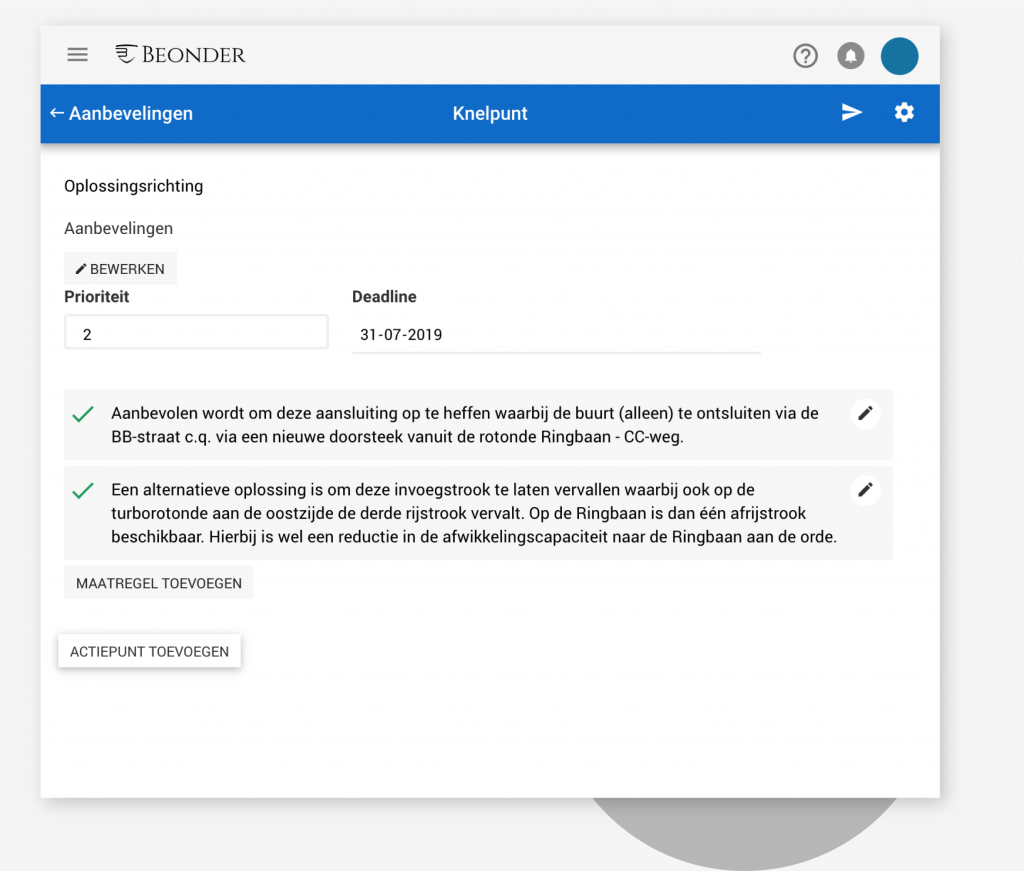Select the Knelpunt title in the header
The width and height of the screenshot is (1024, 871).
tap(489, 113)
